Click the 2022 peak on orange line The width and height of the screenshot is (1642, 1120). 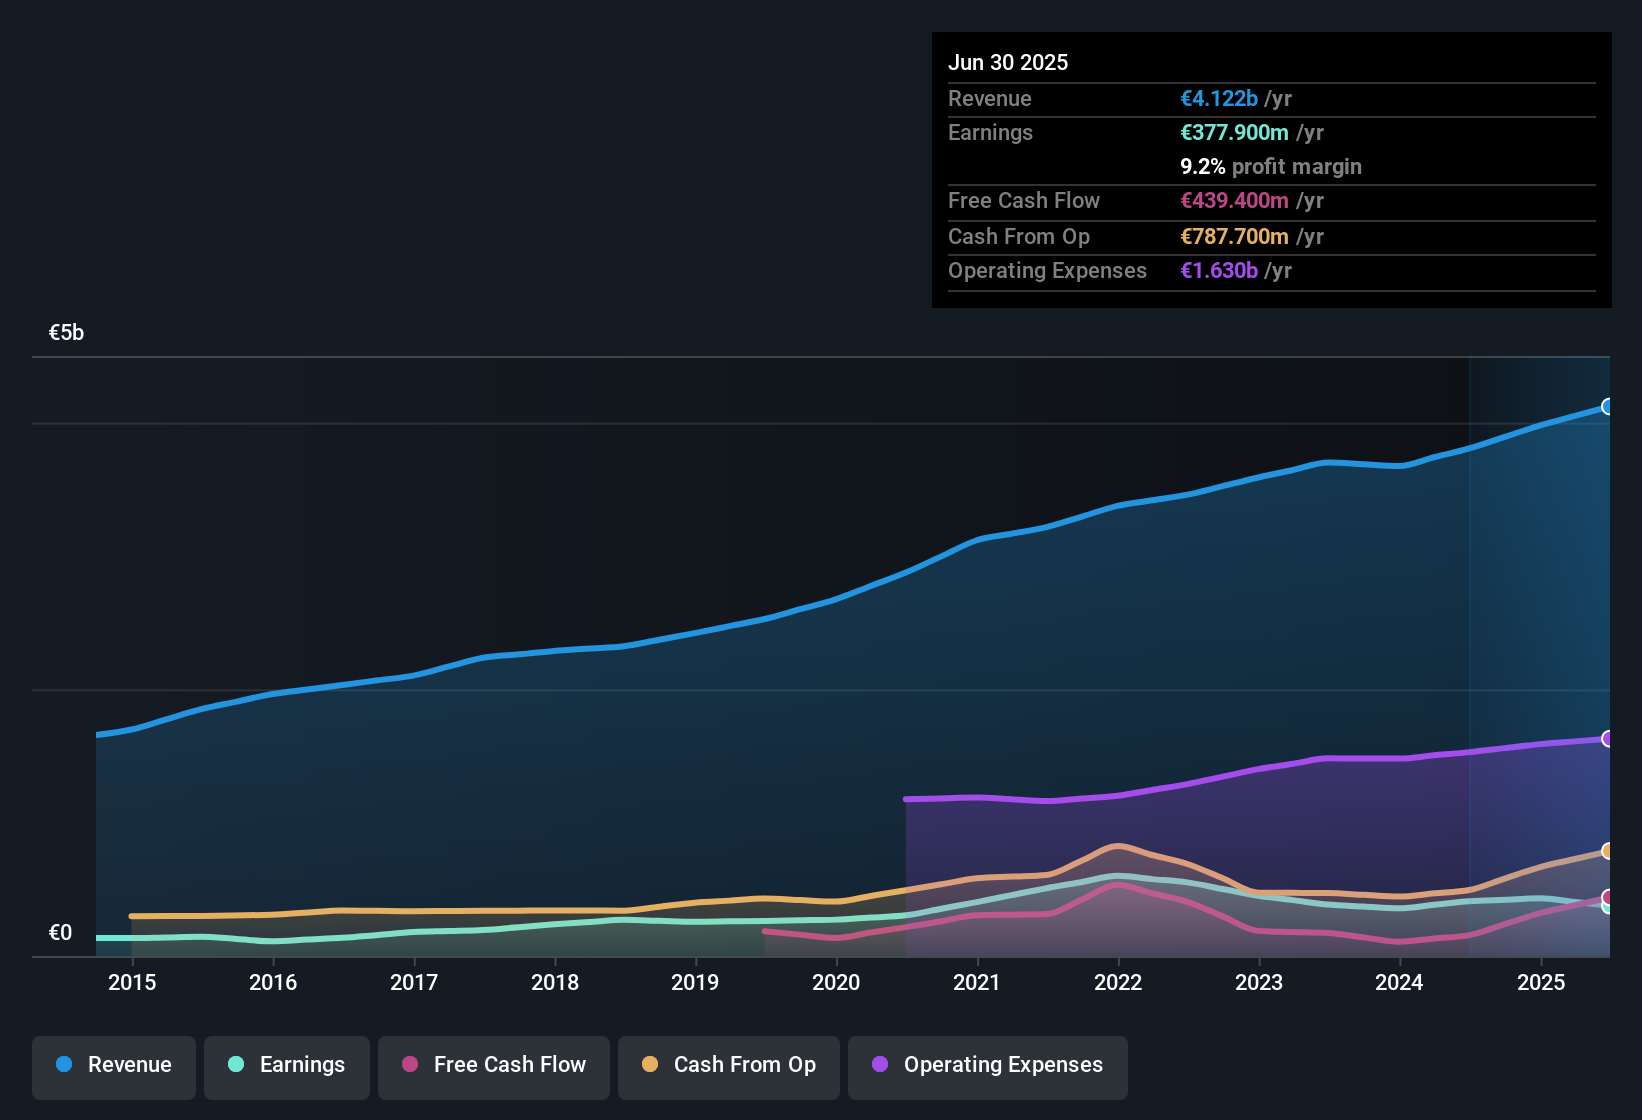1119,845
